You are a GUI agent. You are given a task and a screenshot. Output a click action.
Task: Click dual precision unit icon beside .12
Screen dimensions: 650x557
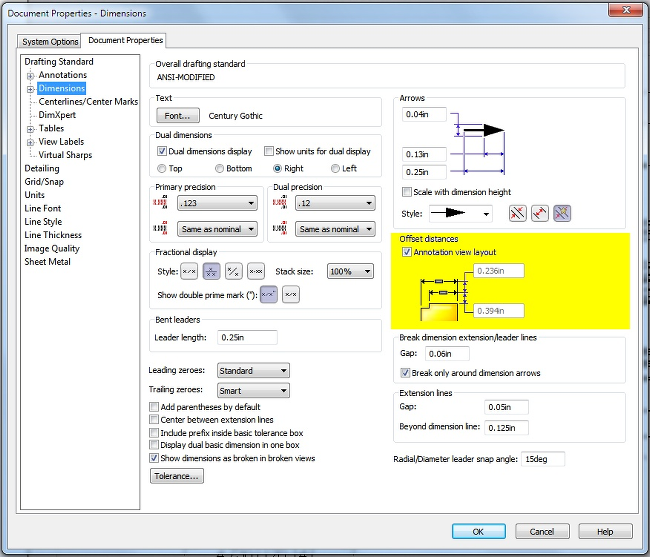[x=280, y=202]
